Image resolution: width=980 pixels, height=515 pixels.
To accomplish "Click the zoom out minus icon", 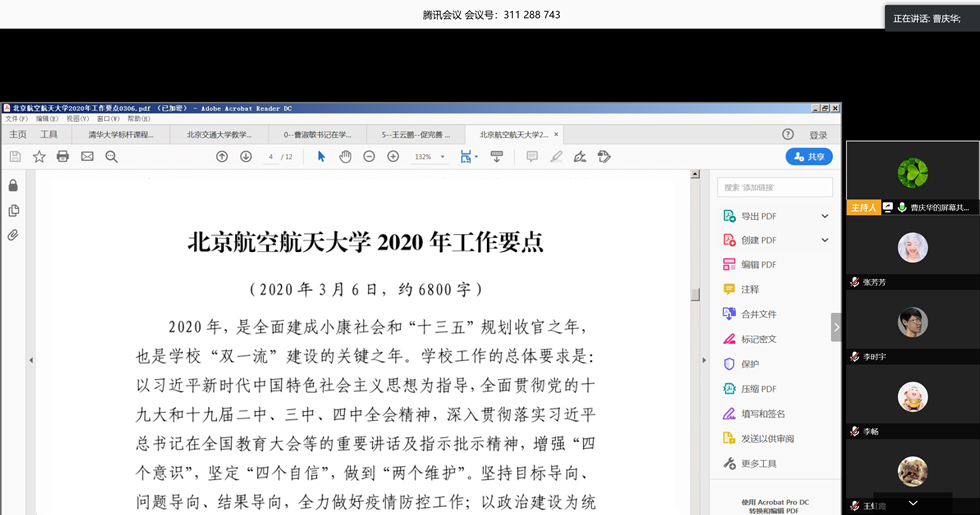I will (369, 157).
